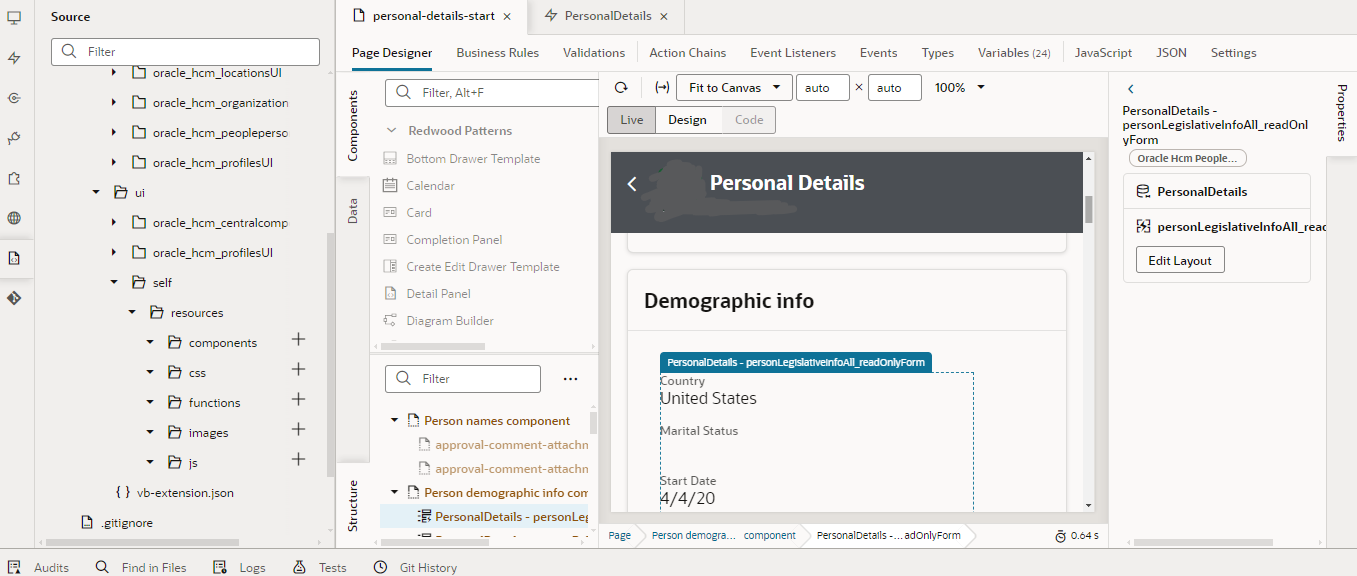Open the globe Translations icon in left rail
This screenshot has width=1357, height=576.
pyautogui.click(x=14, y=218)
